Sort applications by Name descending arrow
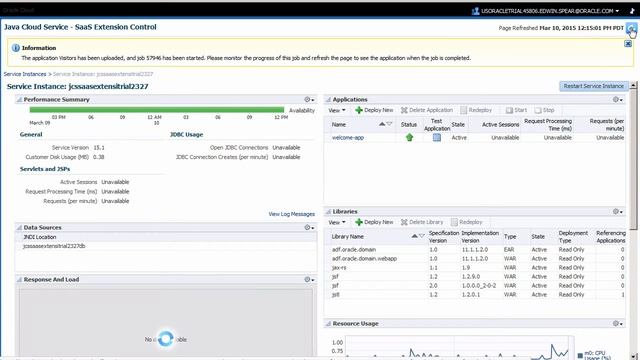Screen dimensions: 640x360 [x=389, y=124]
